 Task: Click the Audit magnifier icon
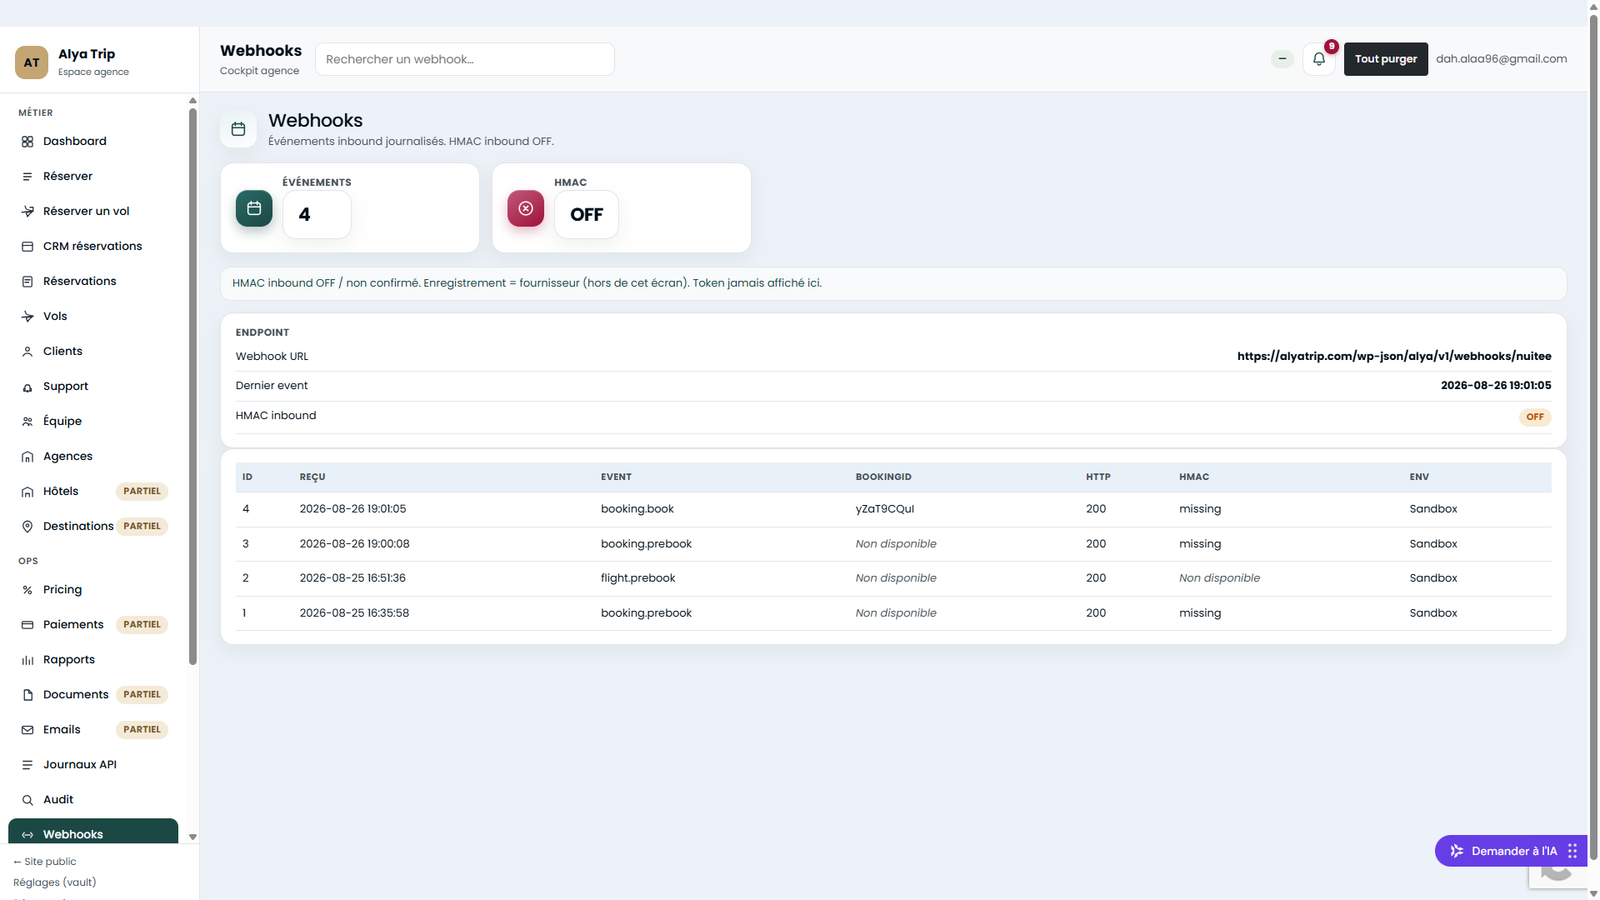point(28,800)
